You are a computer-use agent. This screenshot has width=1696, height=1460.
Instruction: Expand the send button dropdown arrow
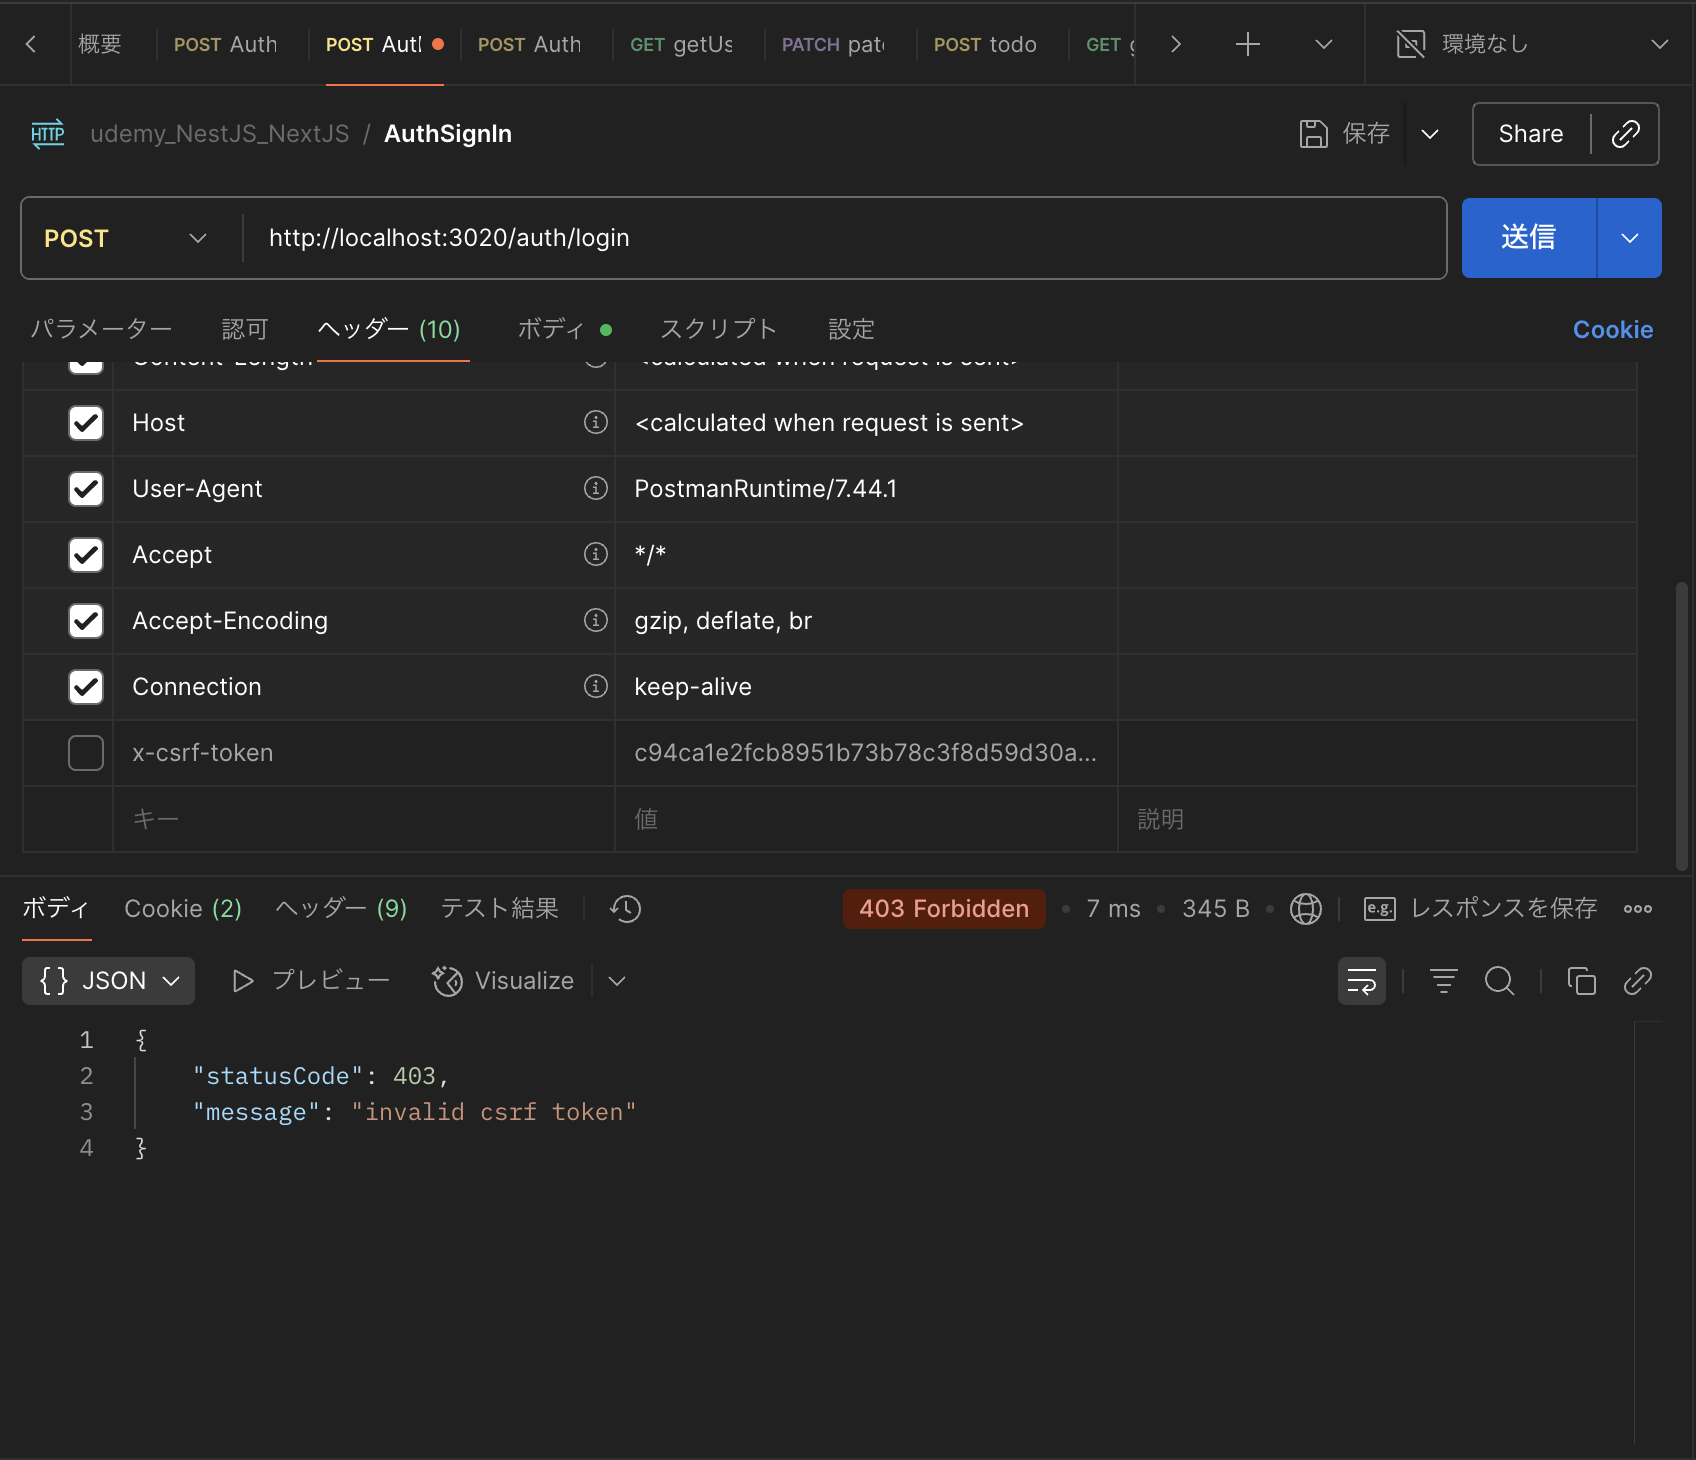(x=1630, y=238)
